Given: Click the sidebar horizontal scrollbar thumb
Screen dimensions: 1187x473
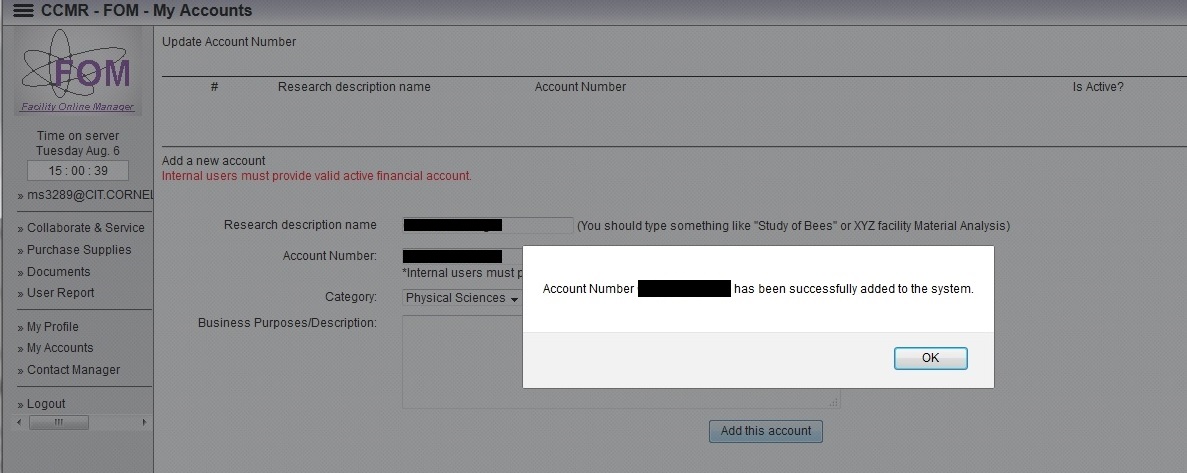Looking at the screenshot, I should click(58, 422).
